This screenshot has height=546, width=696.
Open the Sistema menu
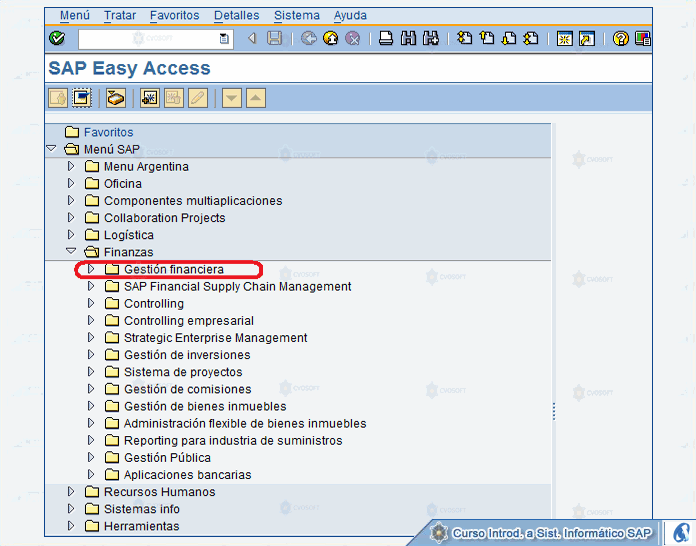pyautogui.click(x=297, y=16)
